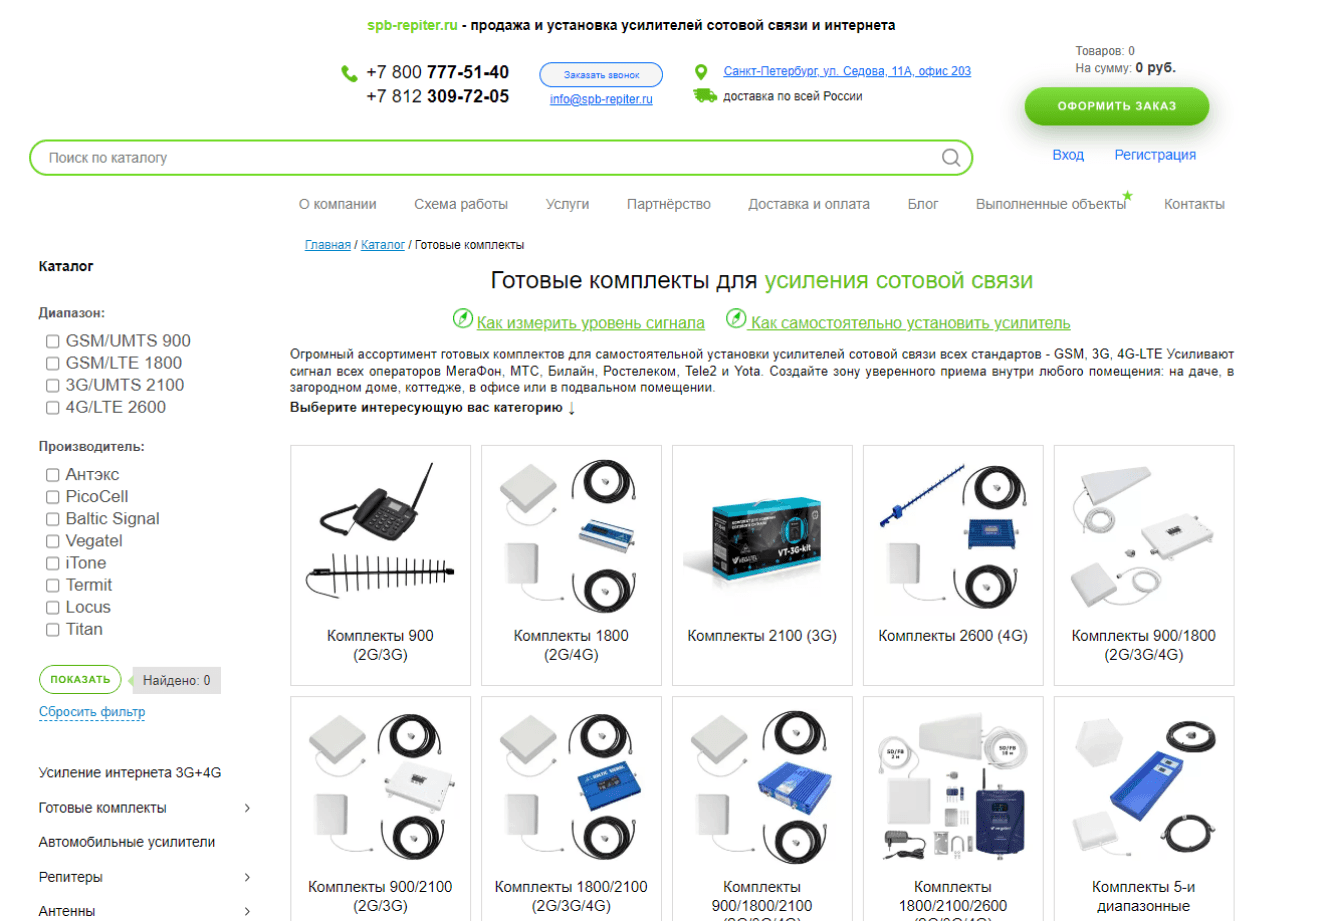Click the green map pin icon
The image size is (1326, 921).
pos(701,72)
